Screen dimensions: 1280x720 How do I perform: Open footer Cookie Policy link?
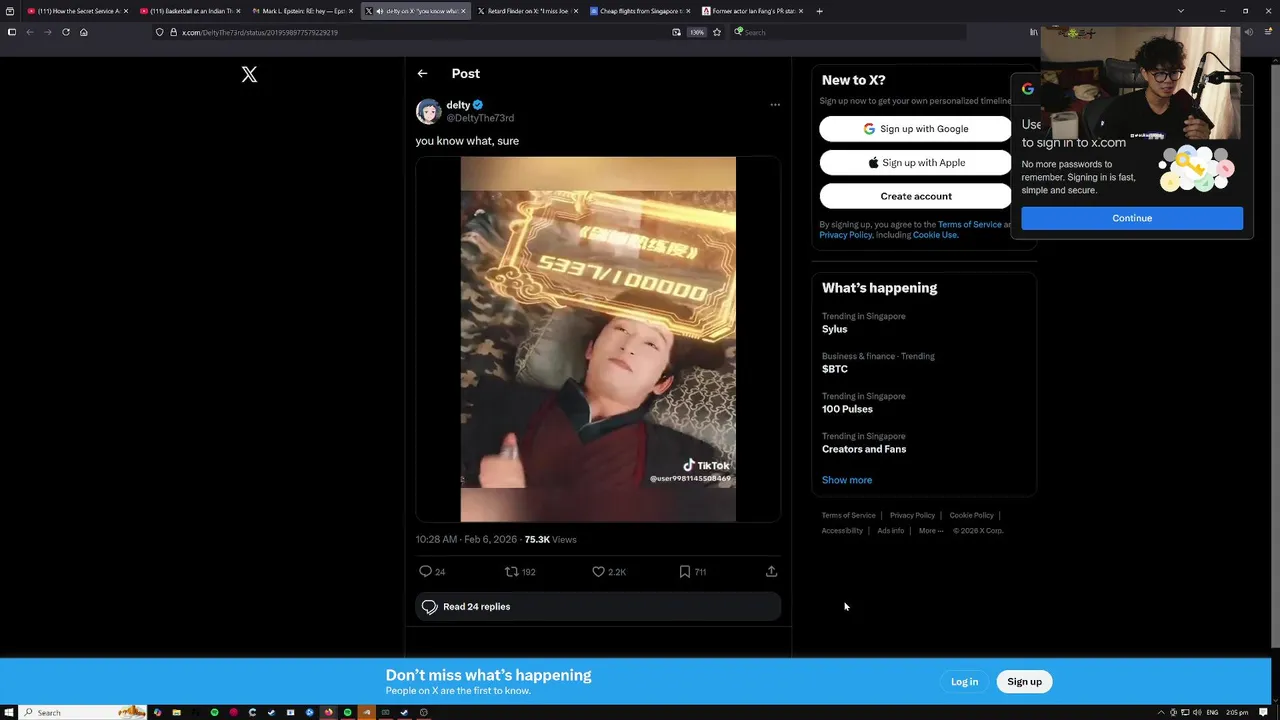pos(971,515)
